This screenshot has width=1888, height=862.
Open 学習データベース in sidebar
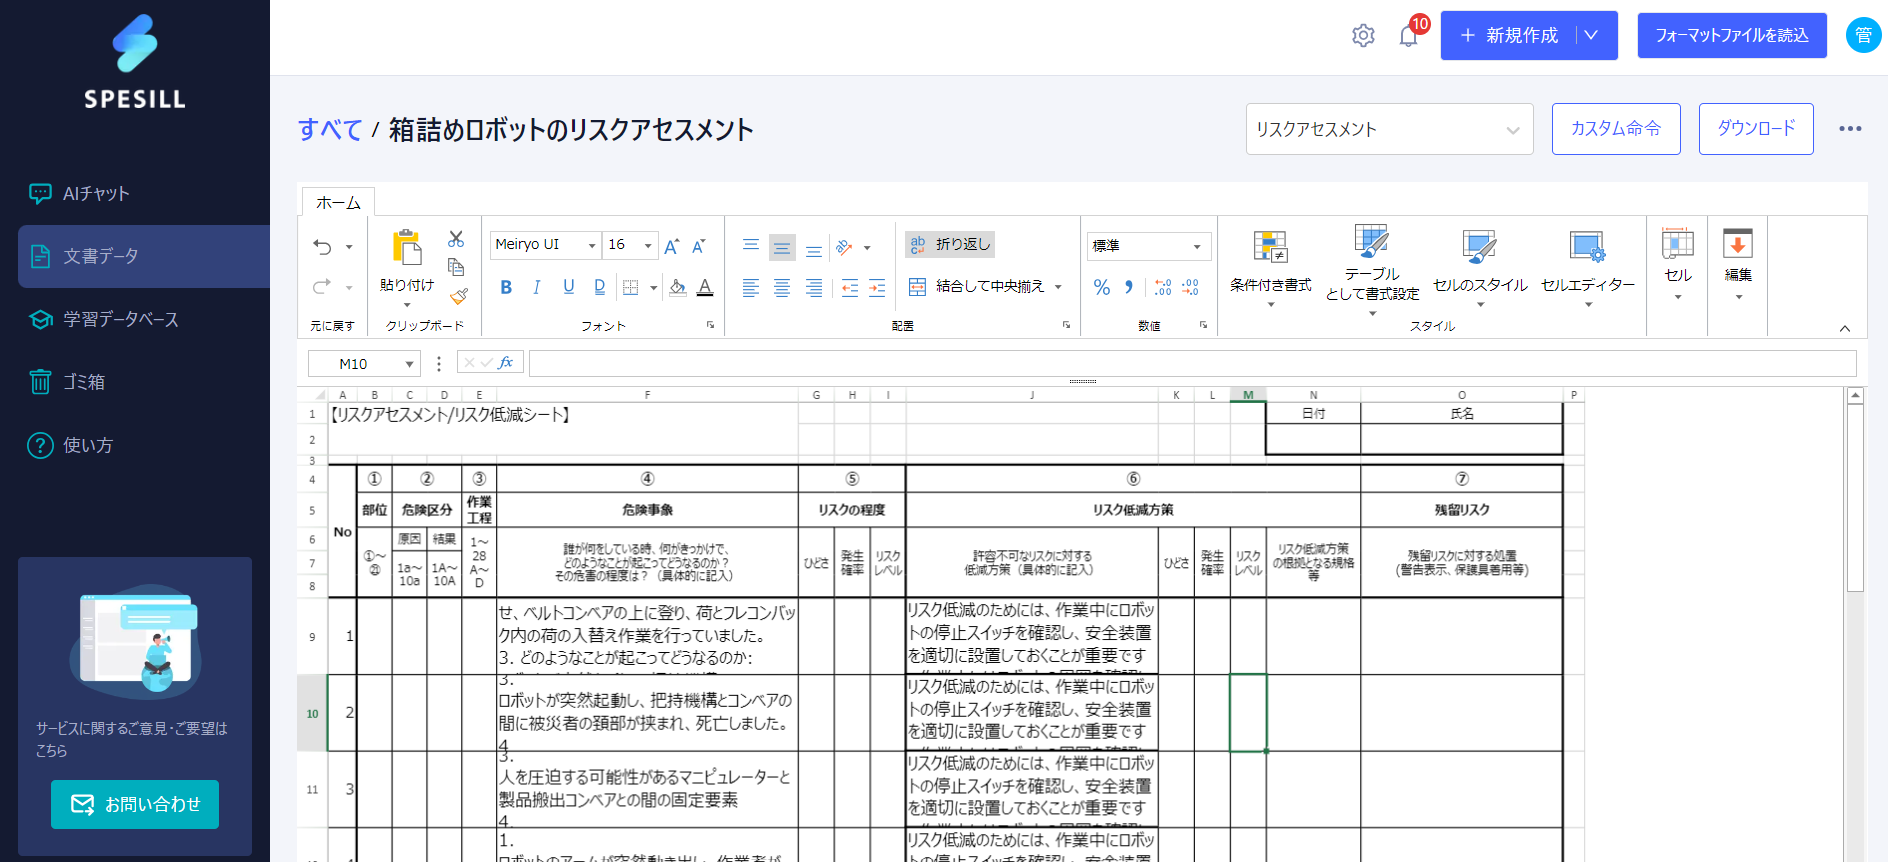[121, 319]
